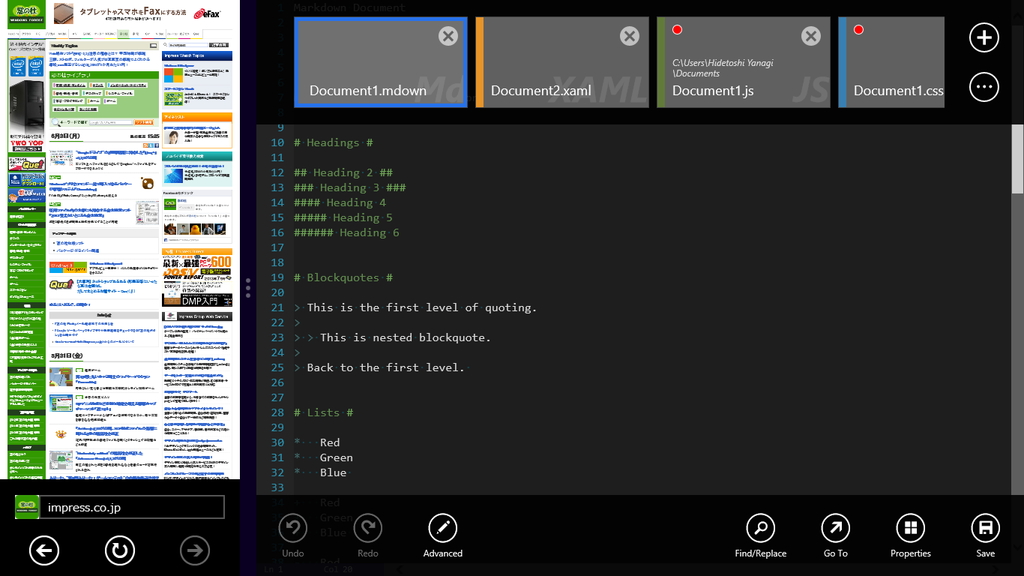This screenshot has width=1024, height=576.
Task: Click the "#### Heading 4" line
Action: 340,202
